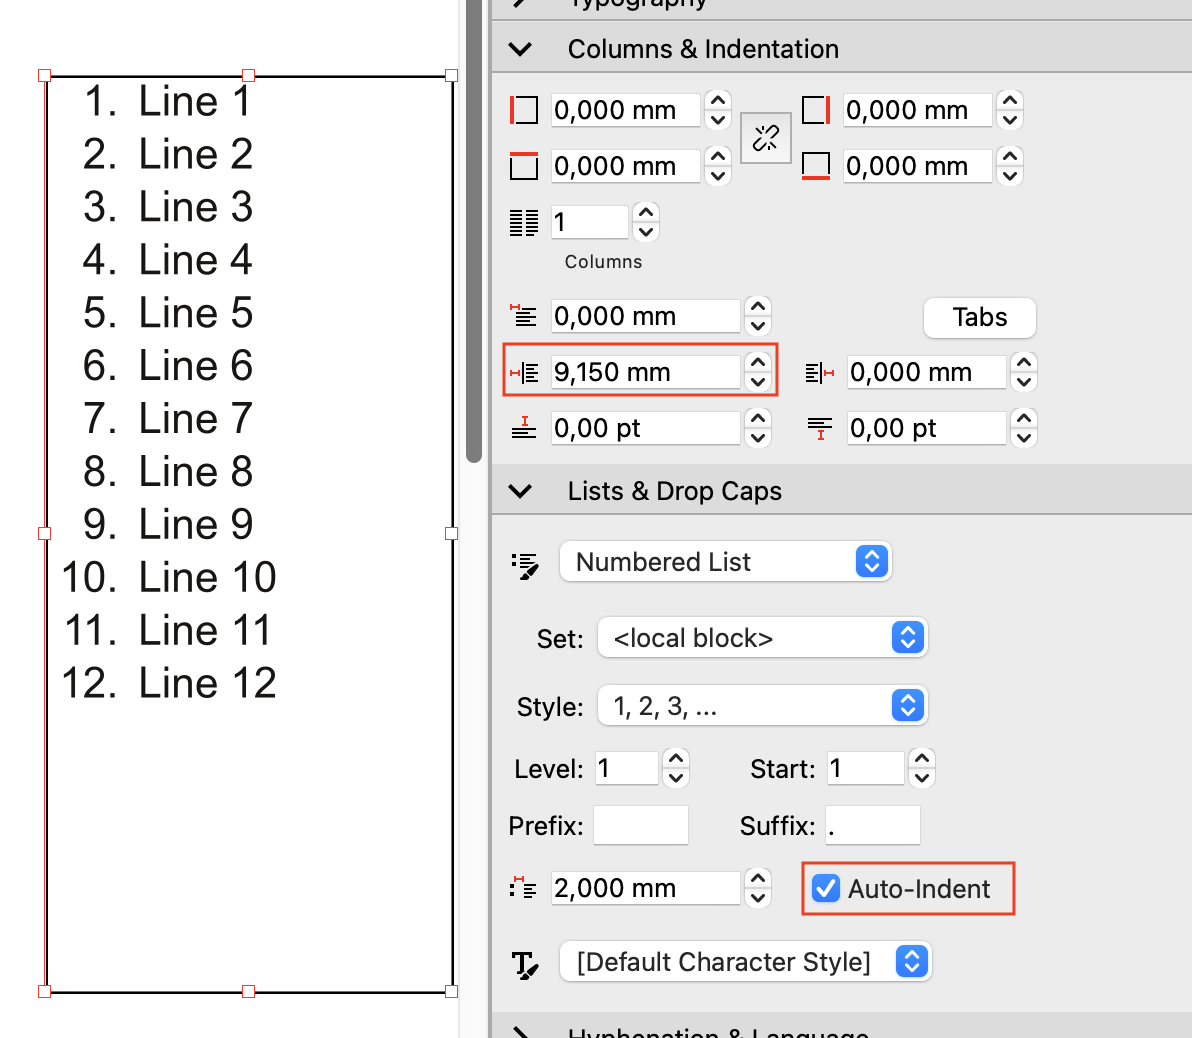
Task: Increase the left indent 9,150 mm value
Action: [x=758, y=363]
